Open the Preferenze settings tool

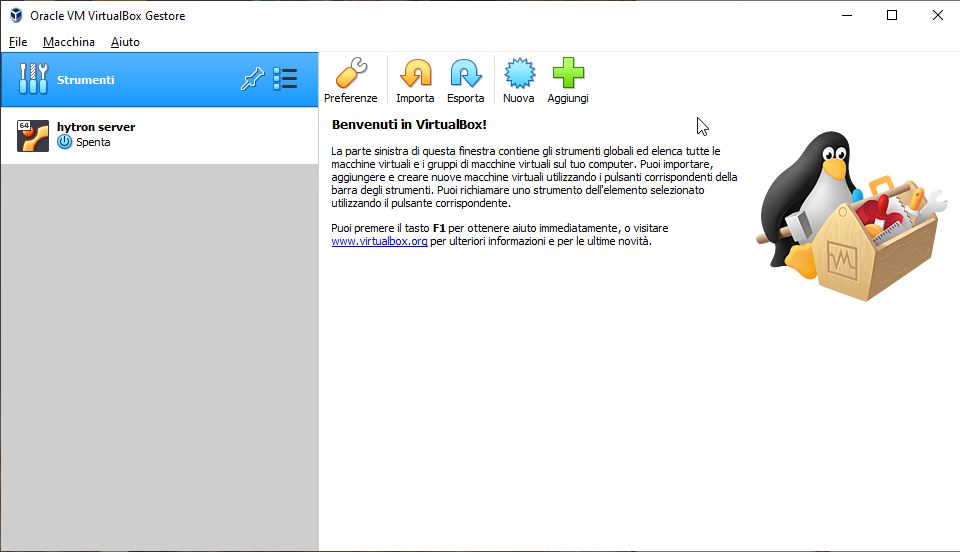pyautogui.click(x=351, y=80)
